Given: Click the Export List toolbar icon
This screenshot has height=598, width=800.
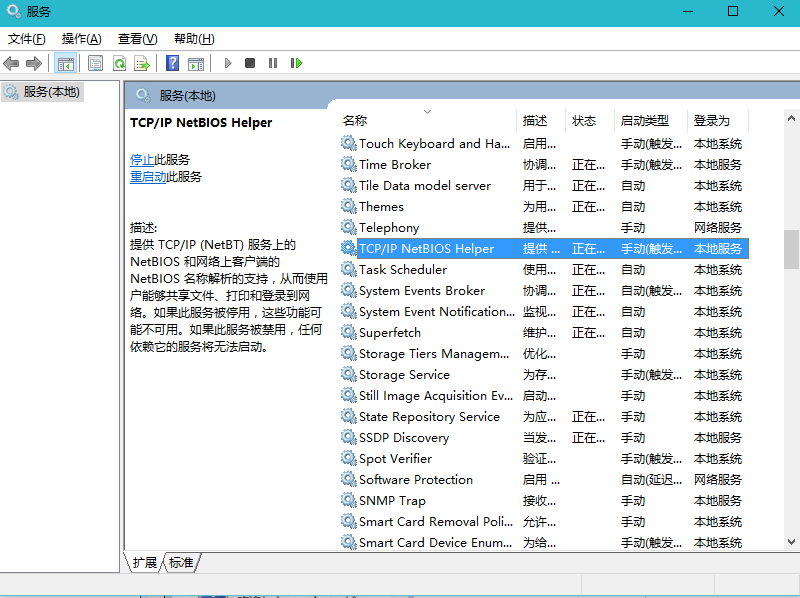Looking at the screenshot, I should [144, 62].
